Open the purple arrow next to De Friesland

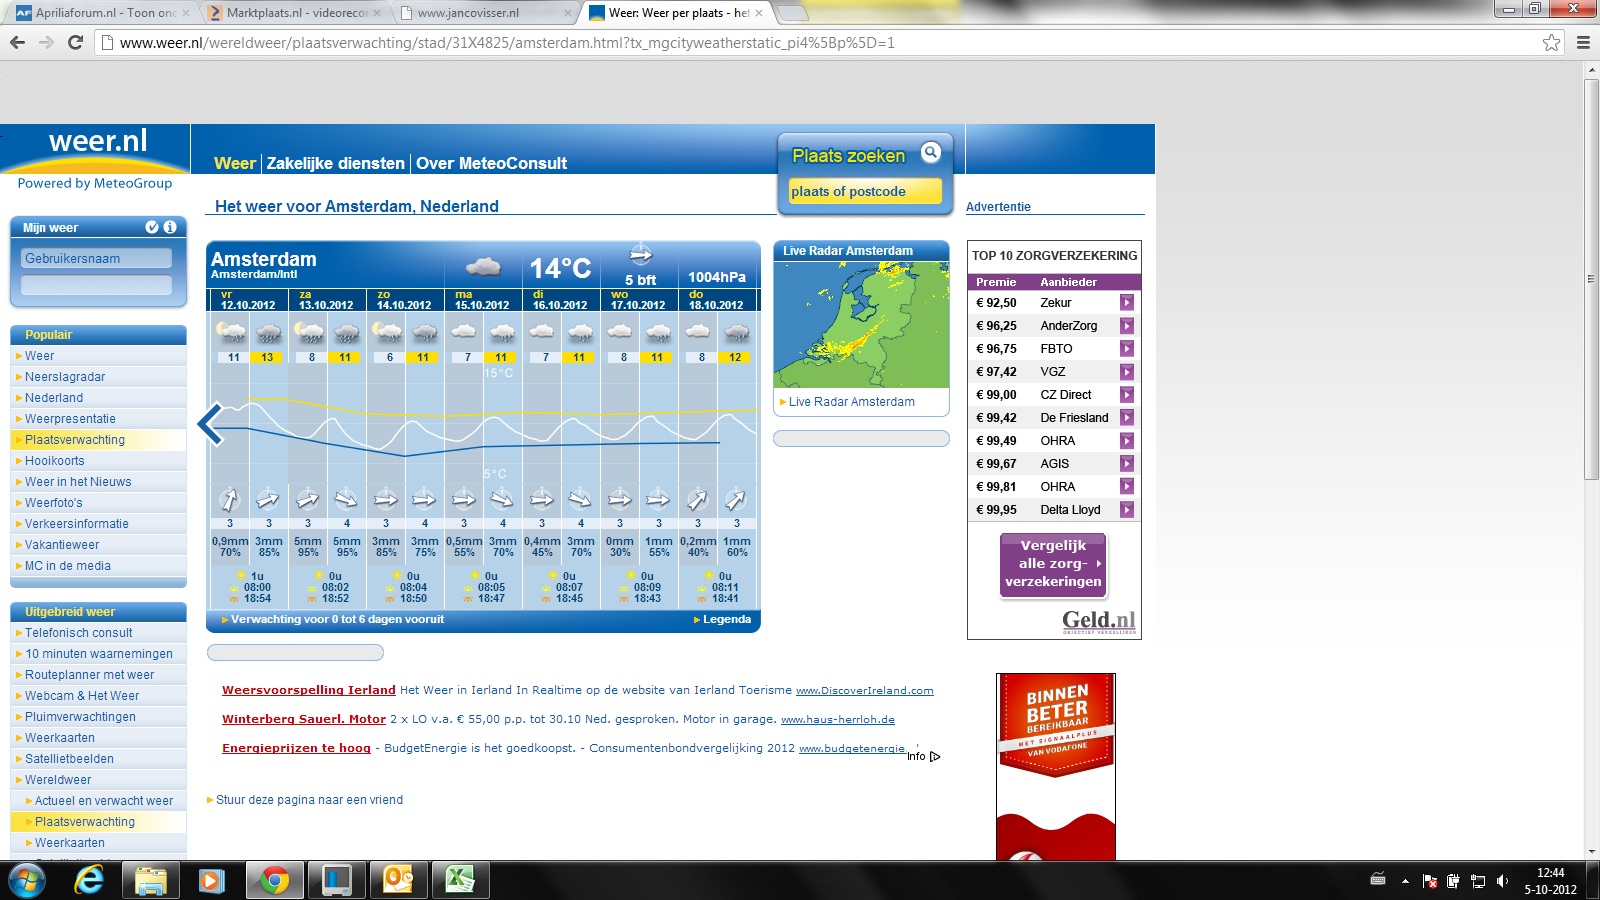click(1127, 417)
